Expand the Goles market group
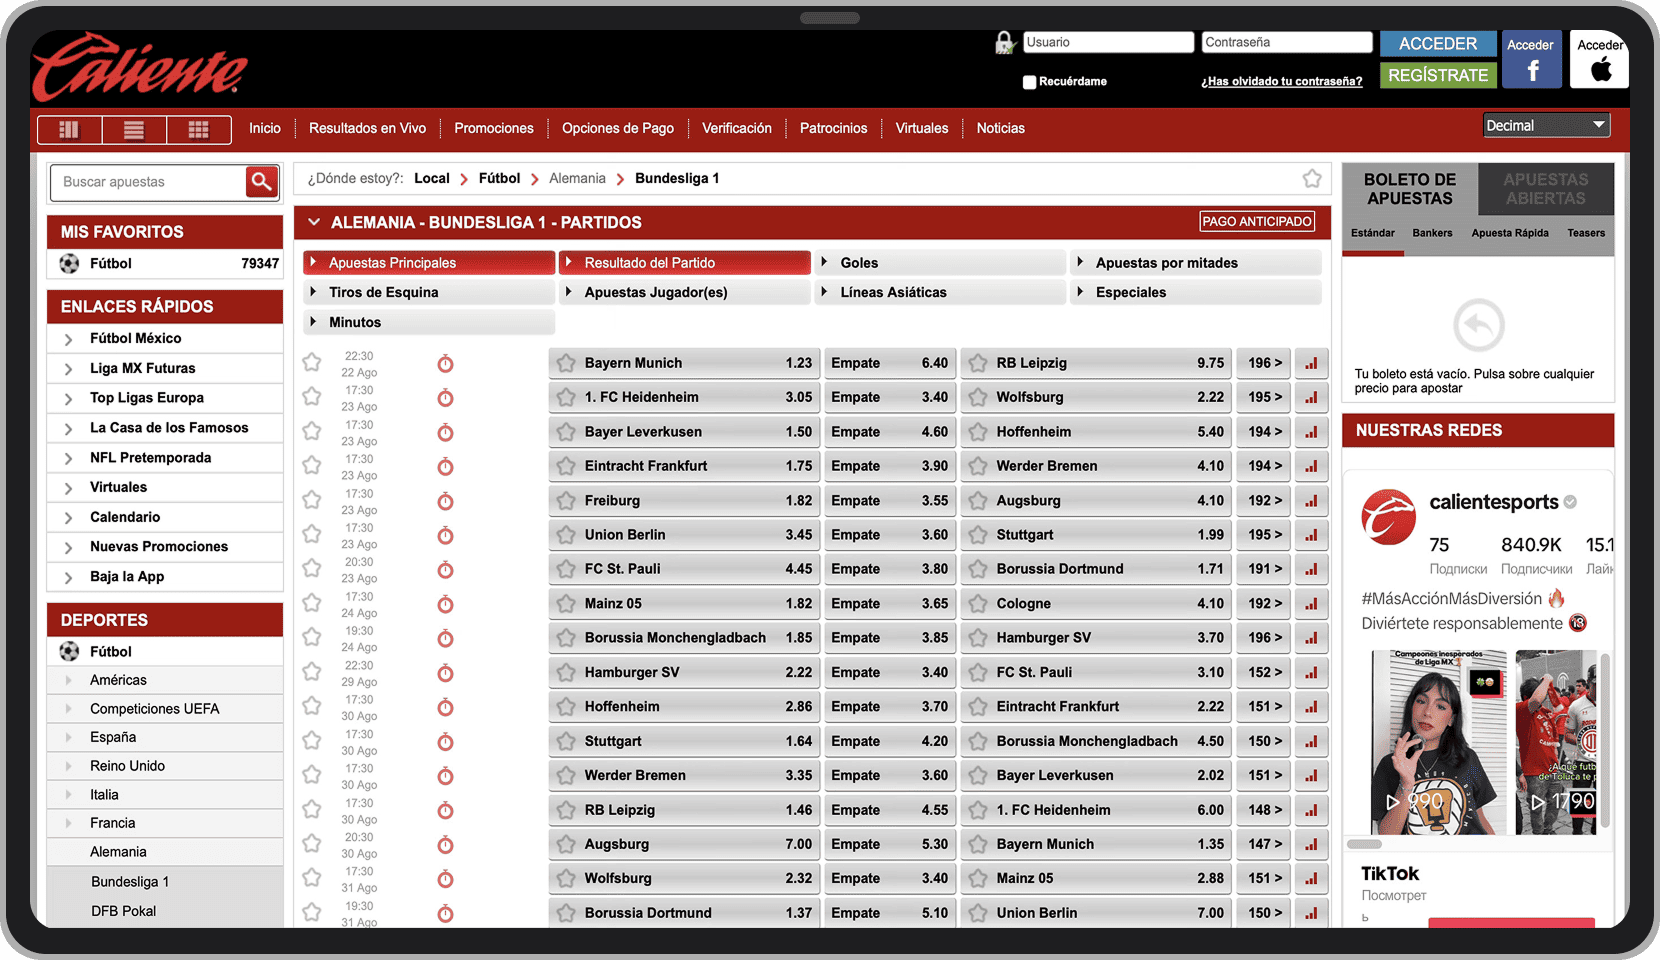 pos(940,263)
